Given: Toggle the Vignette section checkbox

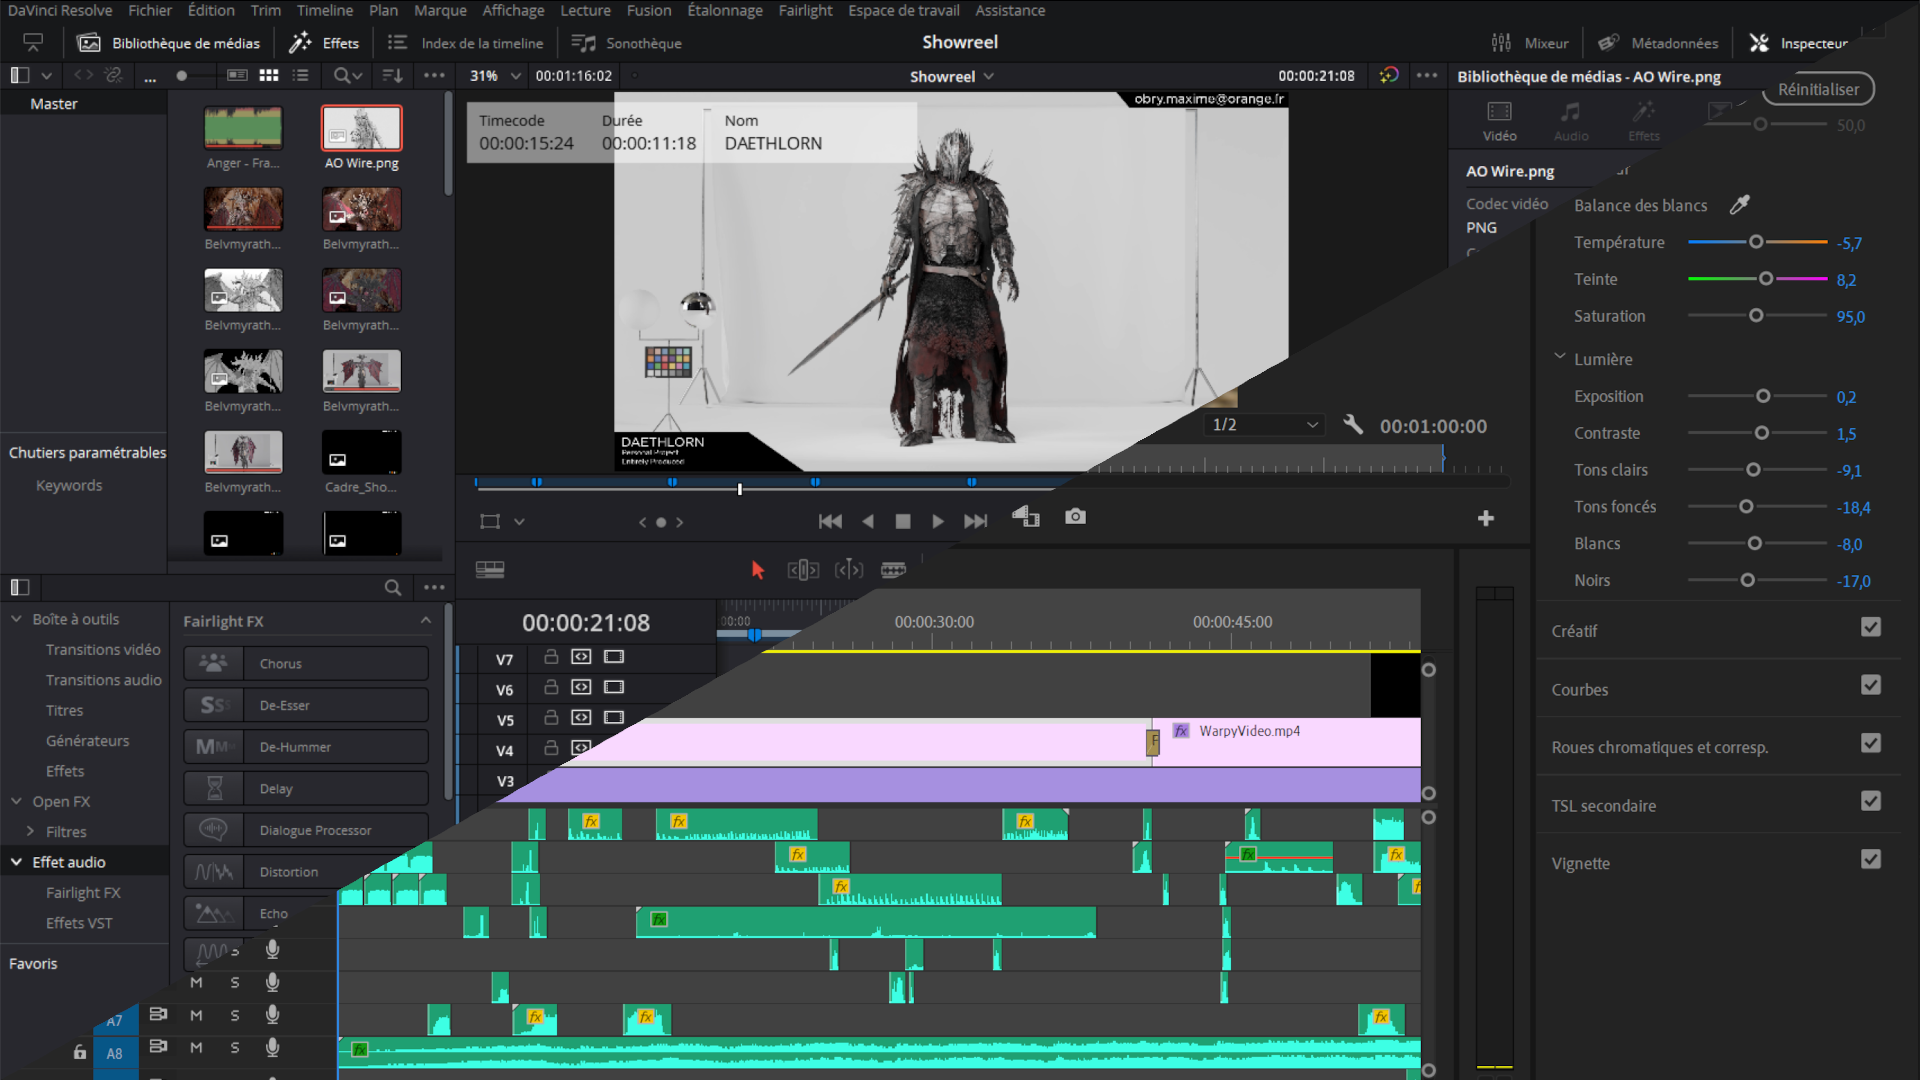Looking at the screenshot, I should coord(1871,859).
